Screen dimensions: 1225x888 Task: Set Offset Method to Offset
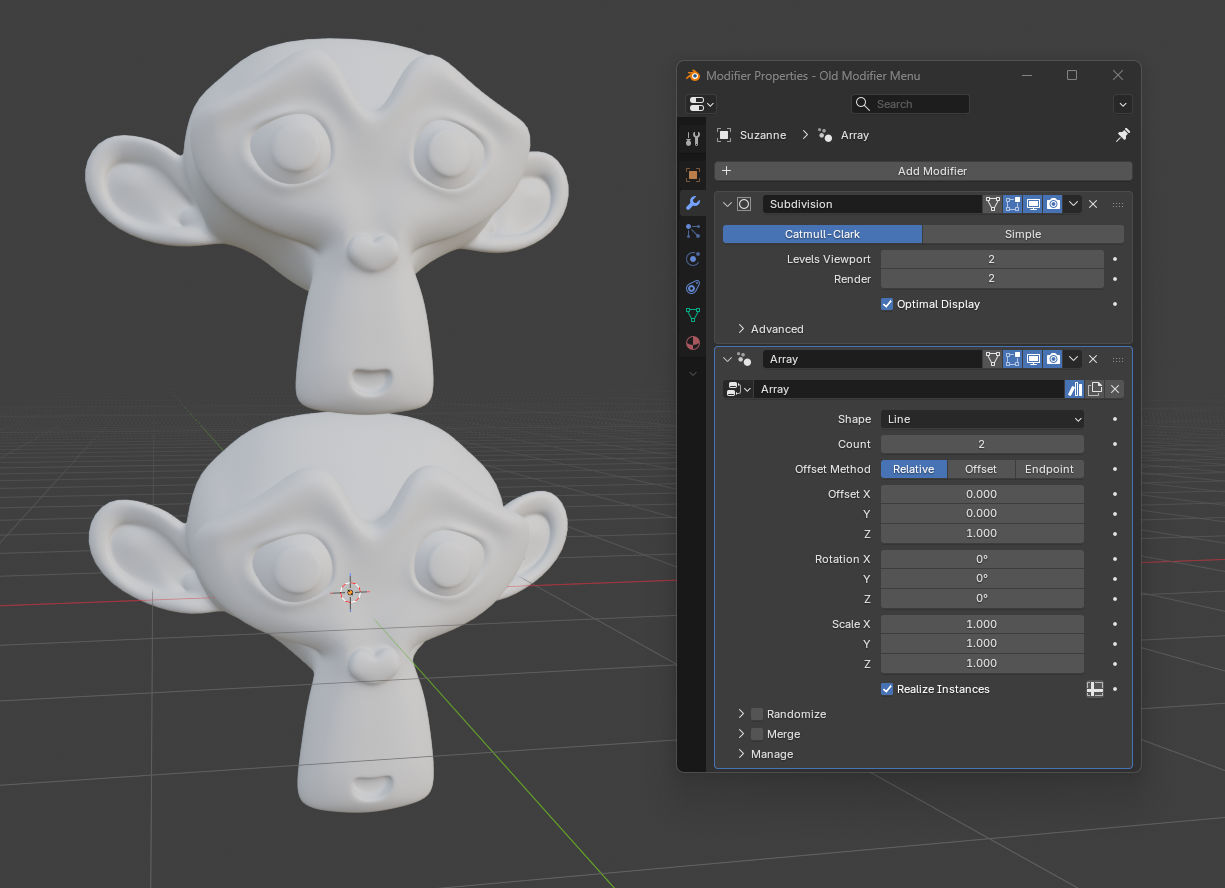tap(981, 469)
